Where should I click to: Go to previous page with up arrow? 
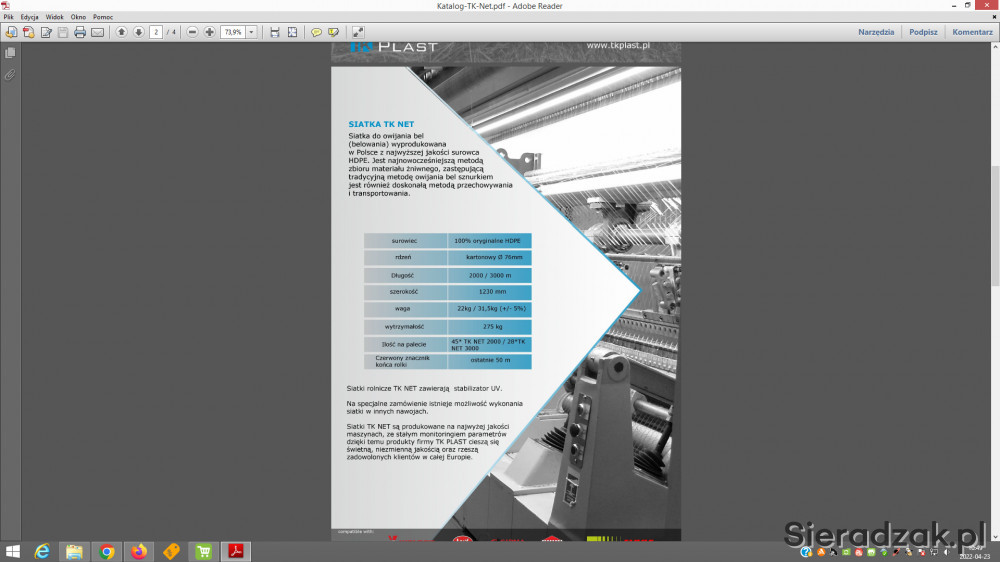(x=122, y=32)
